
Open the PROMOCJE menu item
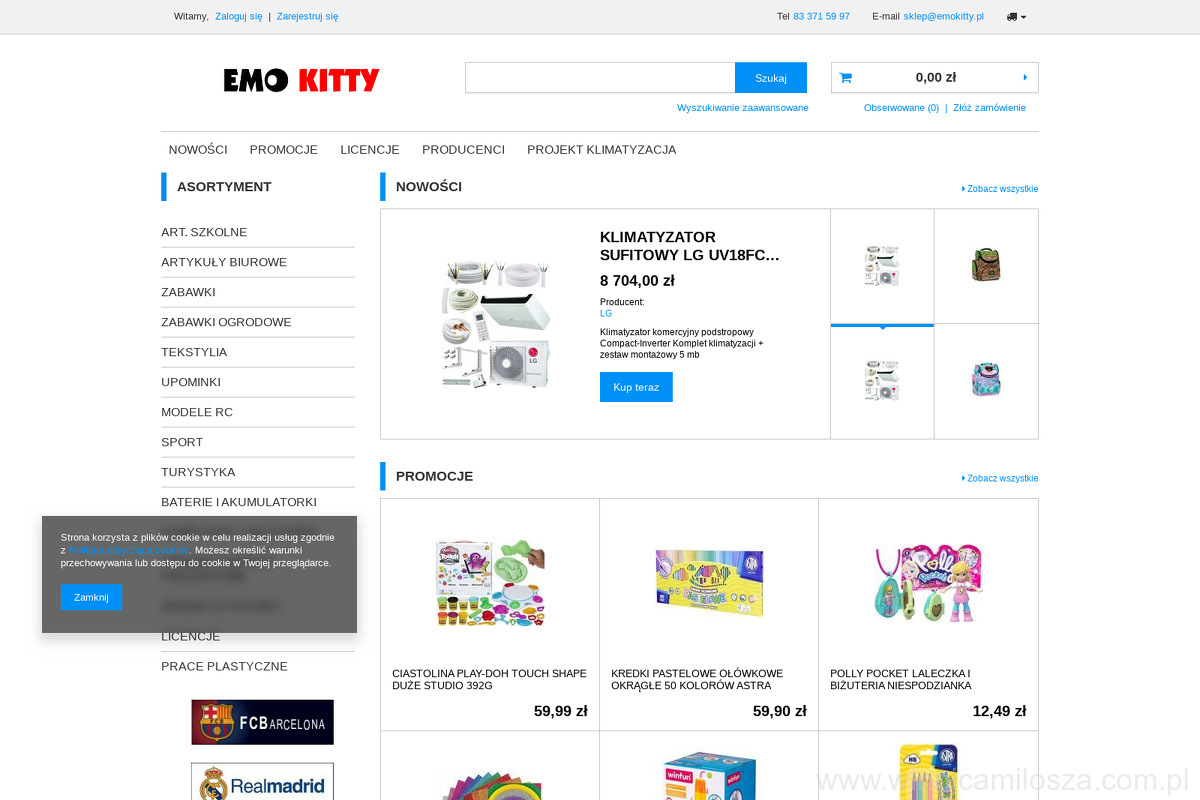tap(284, 150)
